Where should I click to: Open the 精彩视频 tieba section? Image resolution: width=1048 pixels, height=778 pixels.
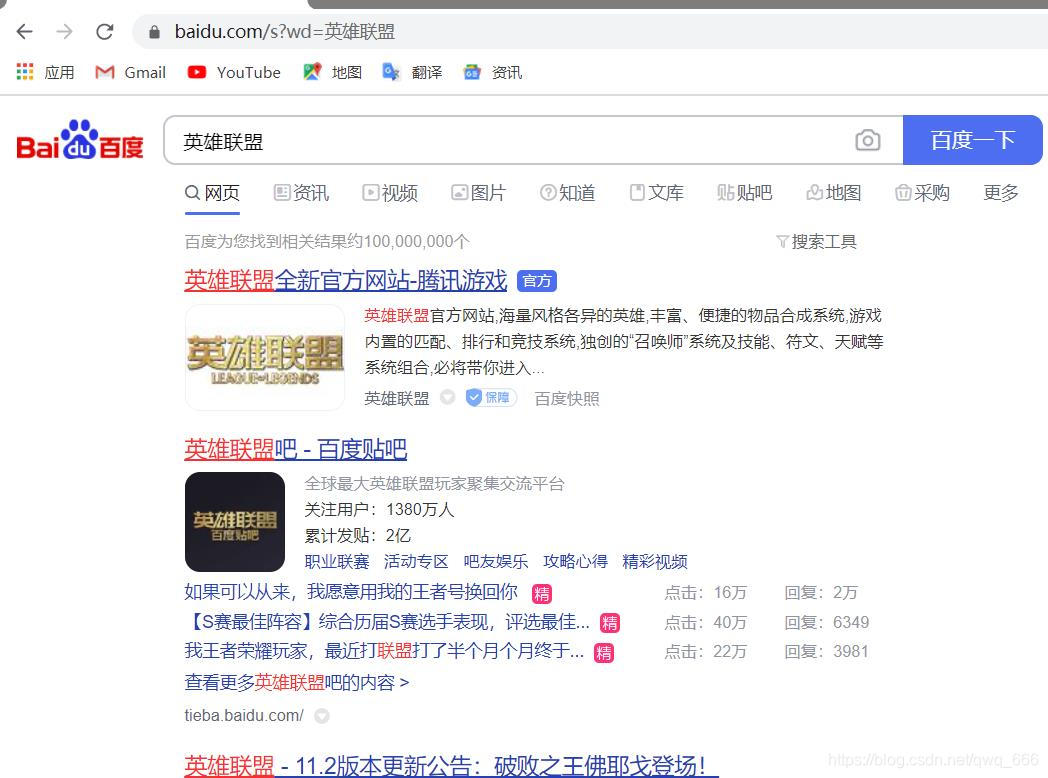point(654,561)
